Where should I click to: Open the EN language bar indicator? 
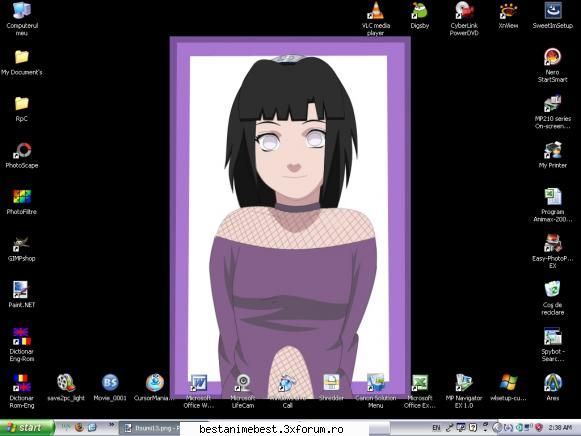[x=436, y=428]
